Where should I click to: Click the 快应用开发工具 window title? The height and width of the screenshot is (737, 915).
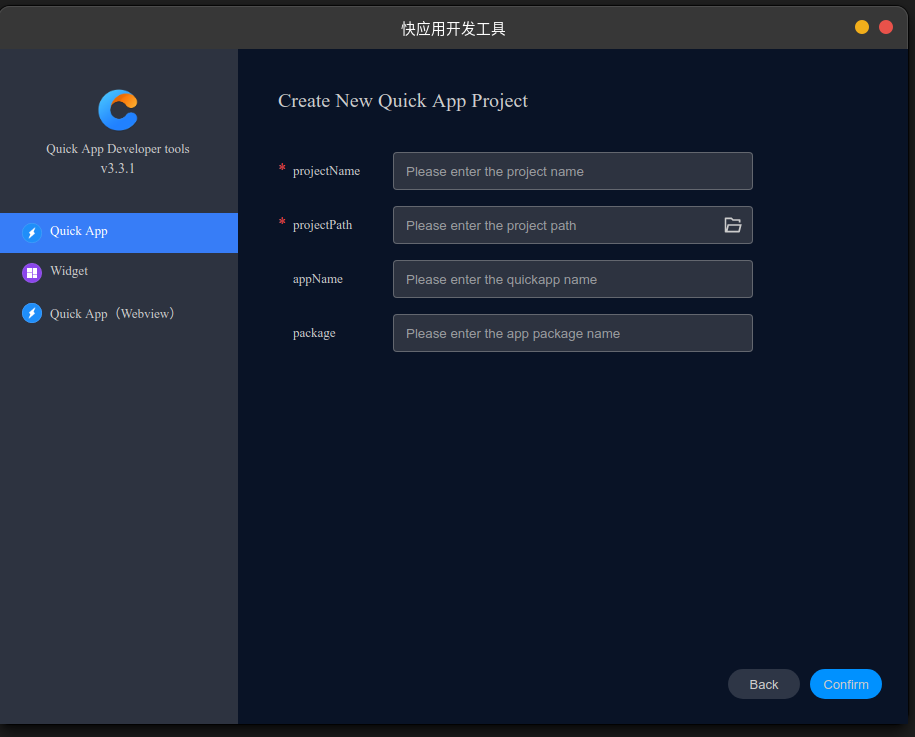click(454, 28)
